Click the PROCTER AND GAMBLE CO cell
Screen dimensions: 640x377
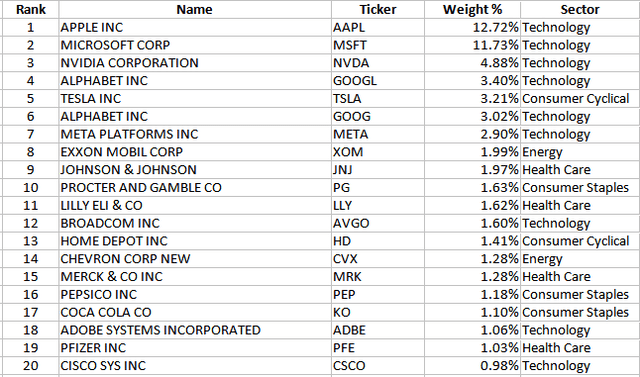coord(195,188)
